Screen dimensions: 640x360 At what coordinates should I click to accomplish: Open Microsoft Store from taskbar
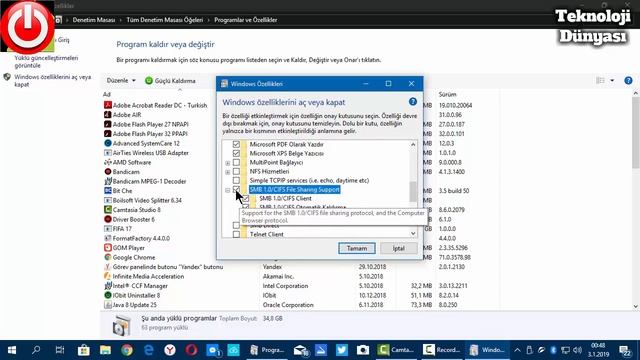(x=84, y=350)
